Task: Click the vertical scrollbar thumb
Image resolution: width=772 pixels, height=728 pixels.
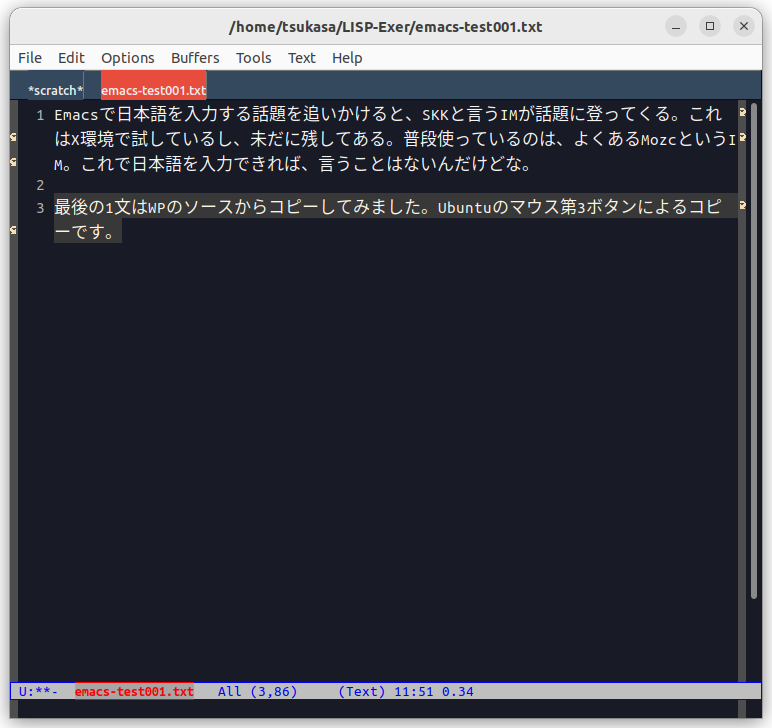Action: click(x=754, y=350)
